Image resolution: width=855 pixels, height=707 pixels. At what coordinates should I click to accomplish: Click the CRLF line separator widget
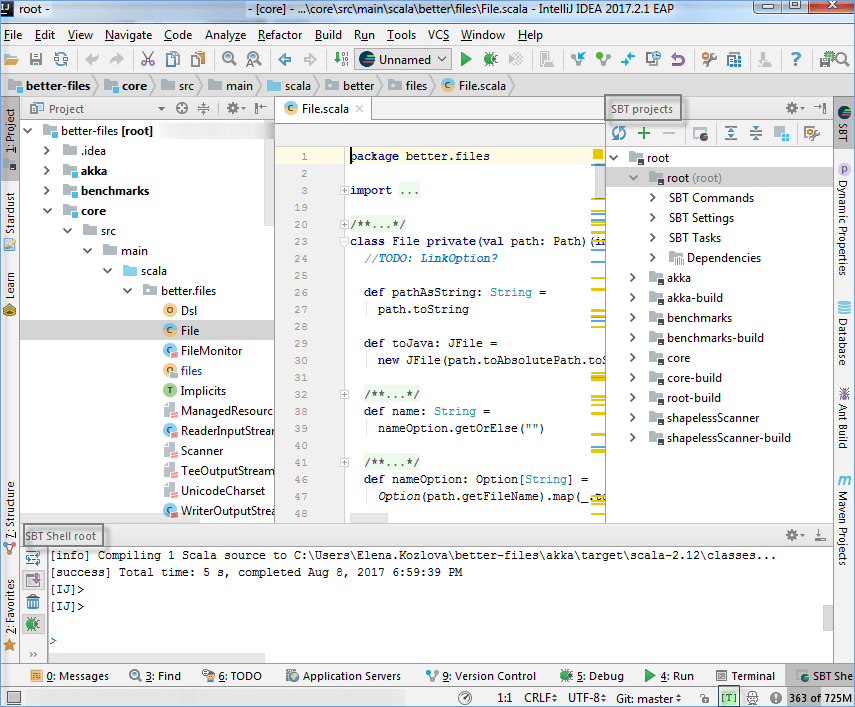pyautogui.click(x=540, y=698)
